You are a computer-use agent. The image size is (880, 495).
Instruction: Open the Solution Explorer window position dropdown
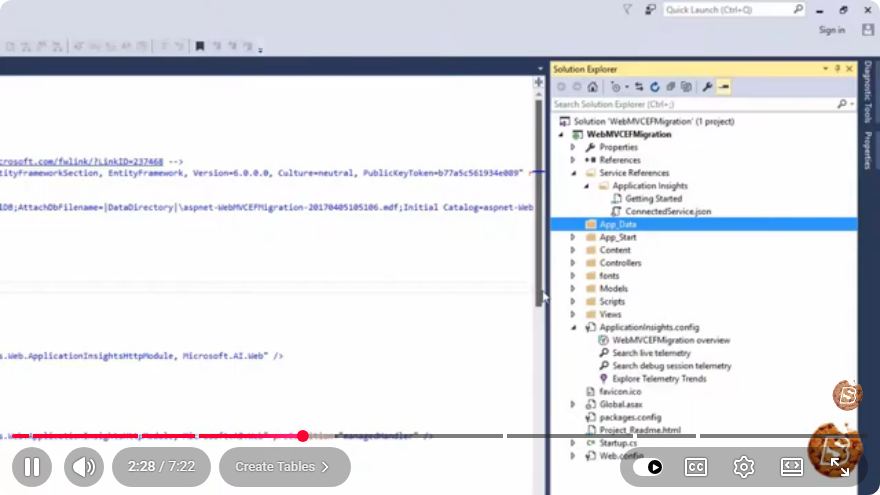826,68
